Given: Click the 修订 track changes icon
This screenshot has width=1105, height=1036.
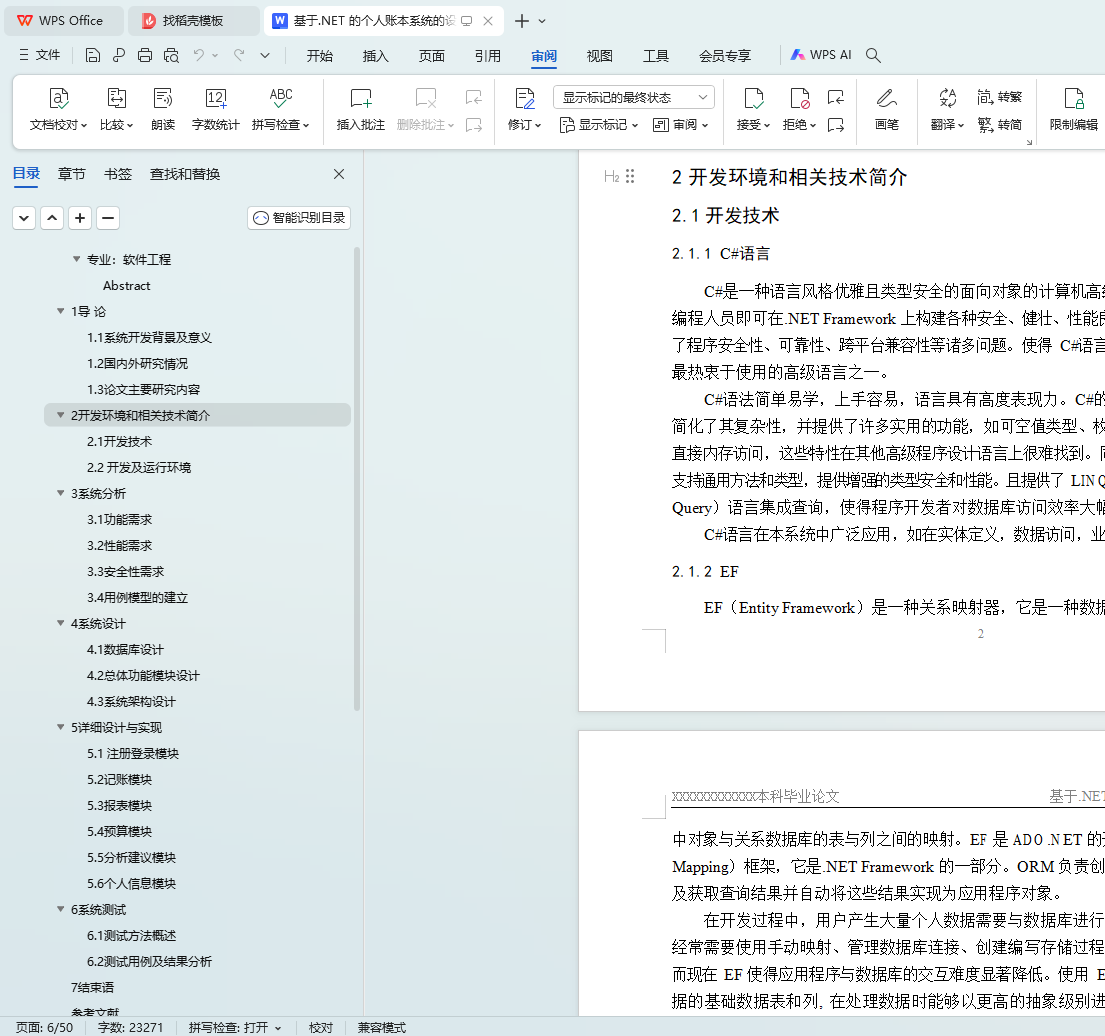Looking at the screenshot, I should [x=524, y=99].
